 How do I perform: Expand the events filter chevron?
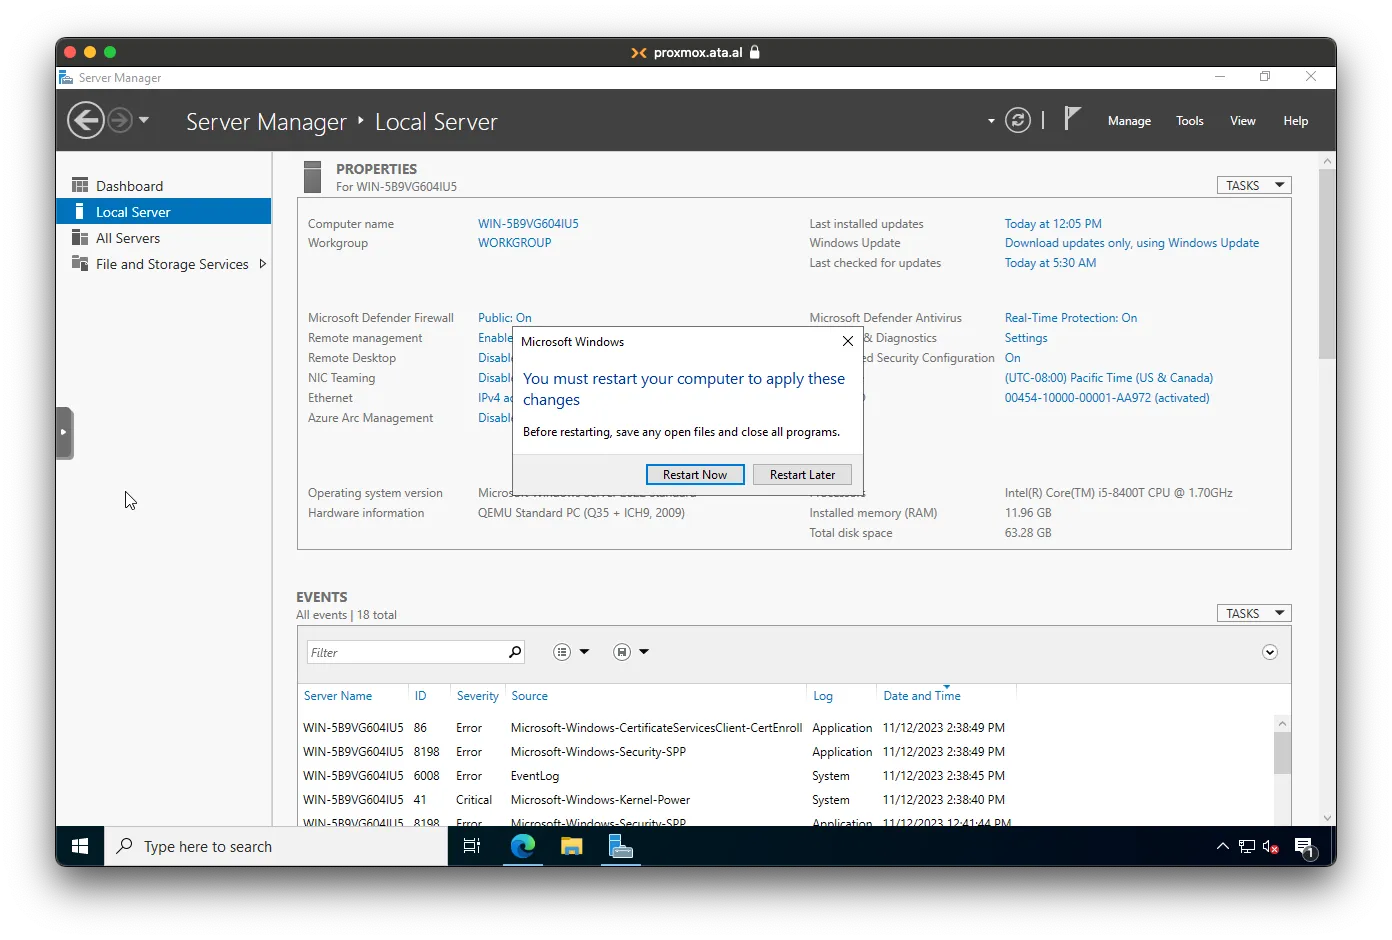1270,652
